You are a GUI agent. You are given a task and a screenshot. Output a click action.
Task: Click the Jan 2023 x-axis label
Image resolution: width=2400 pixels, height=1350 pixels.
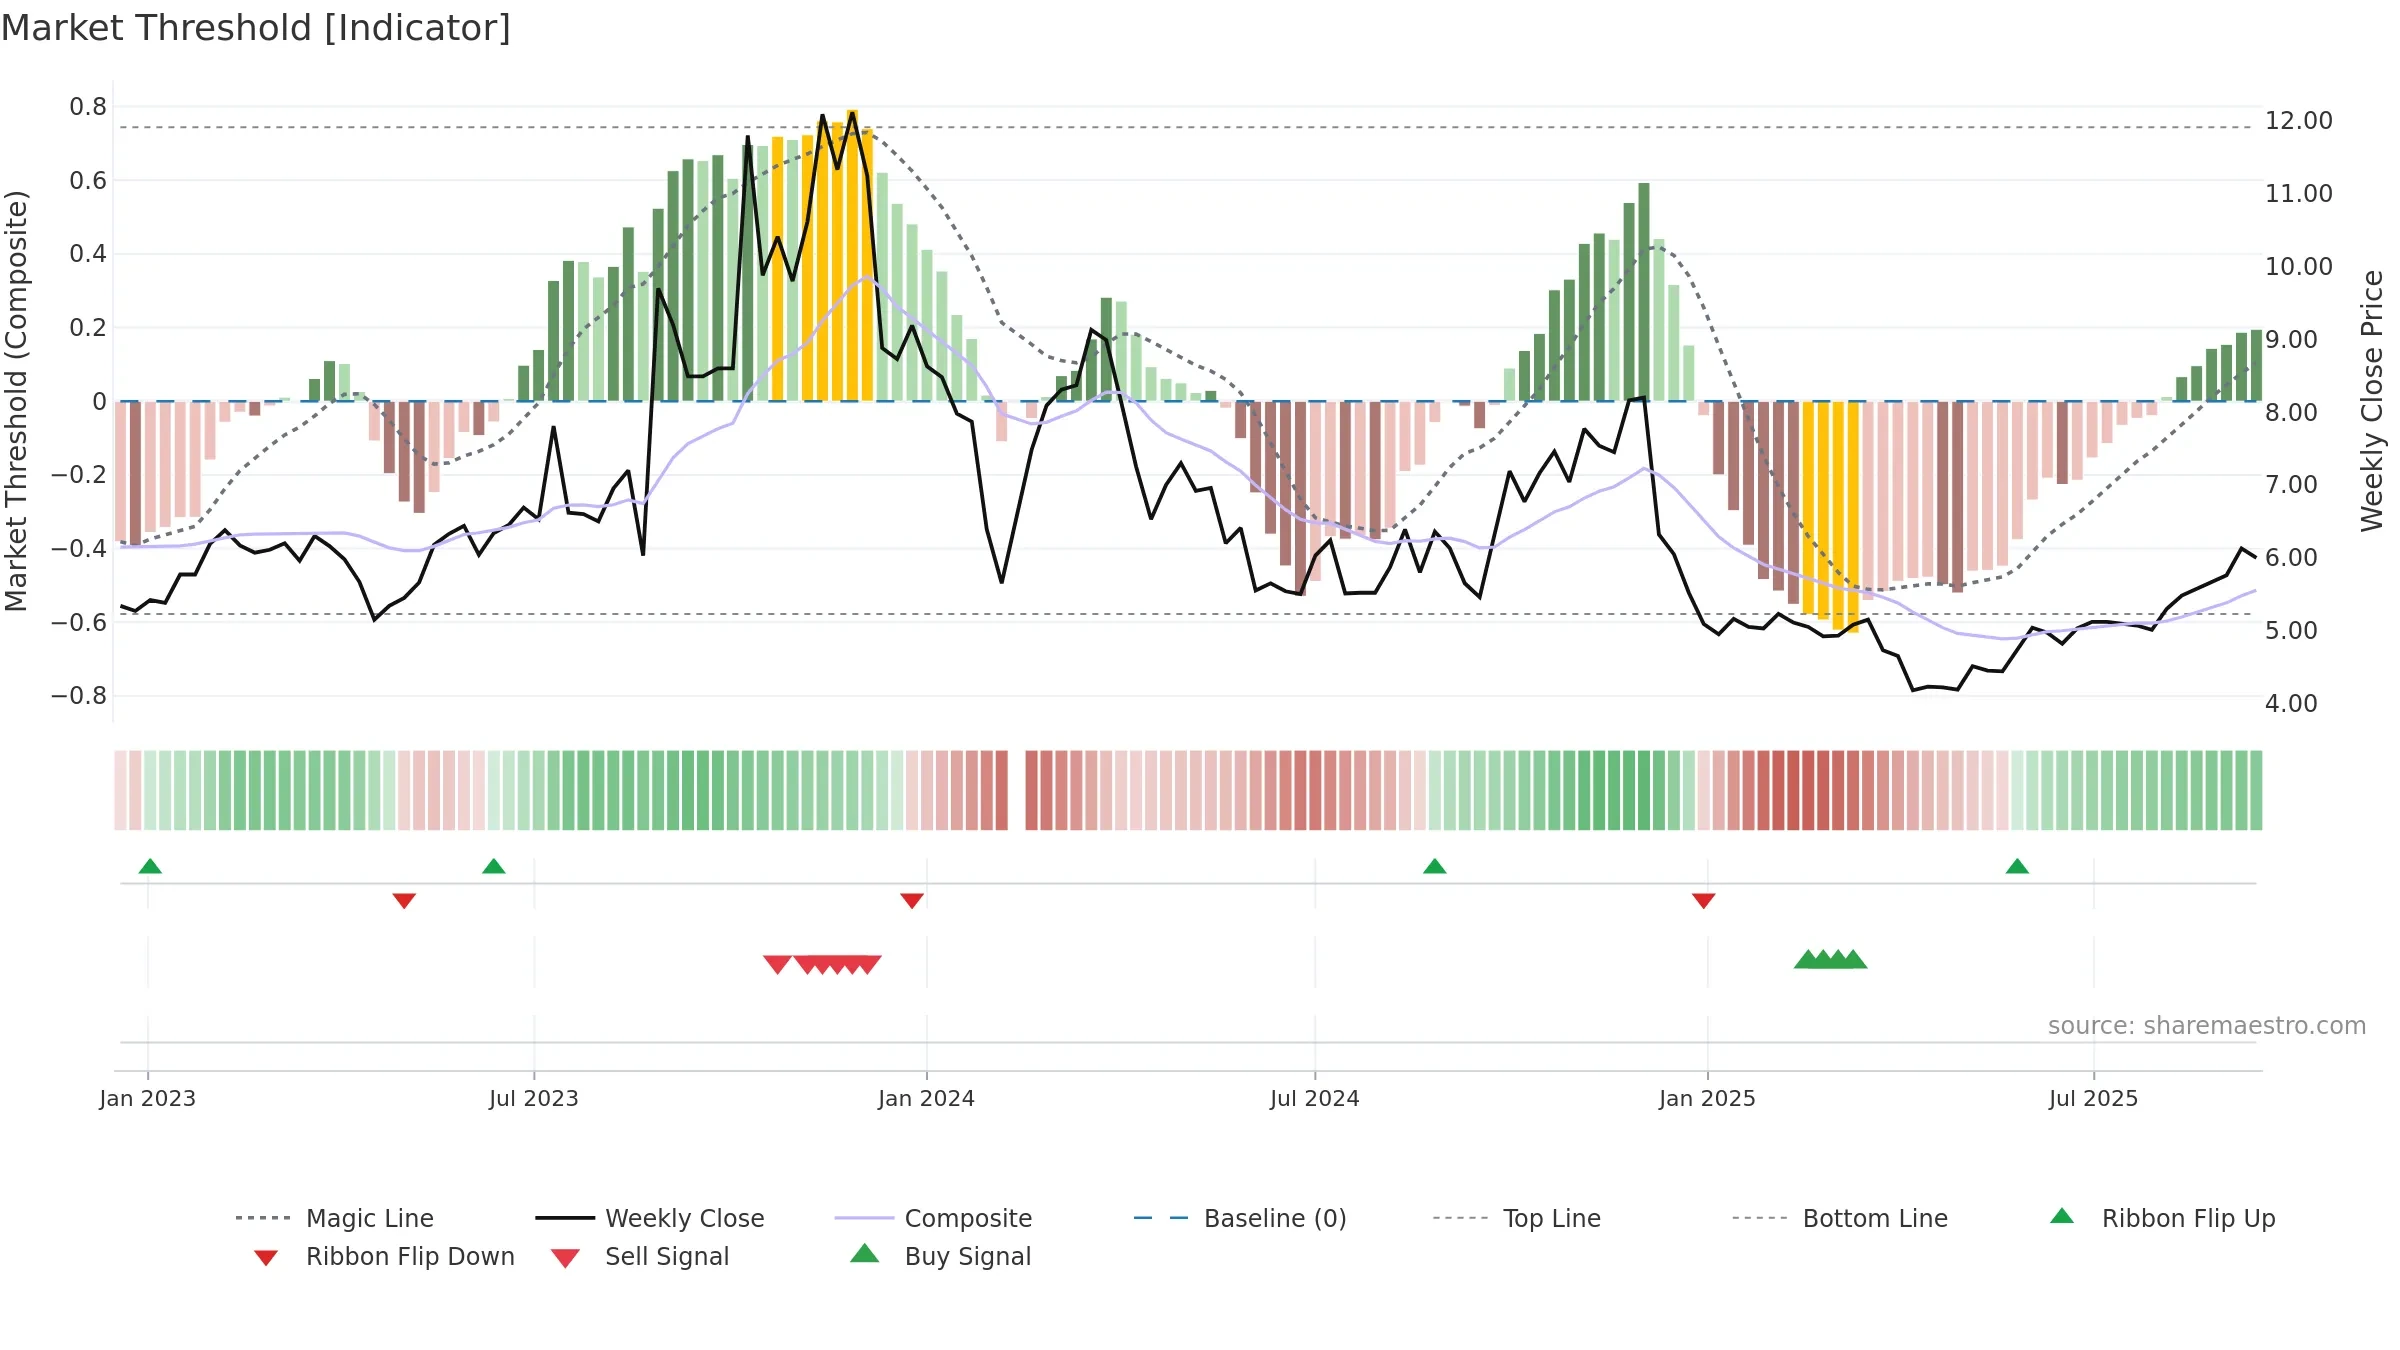point(148,1098)
